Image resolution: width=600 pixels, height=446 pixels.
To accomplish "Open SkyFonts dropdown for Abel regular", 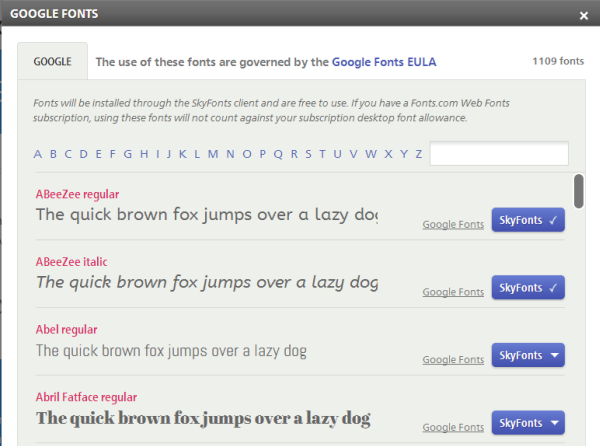I will [x=528, y=355].
